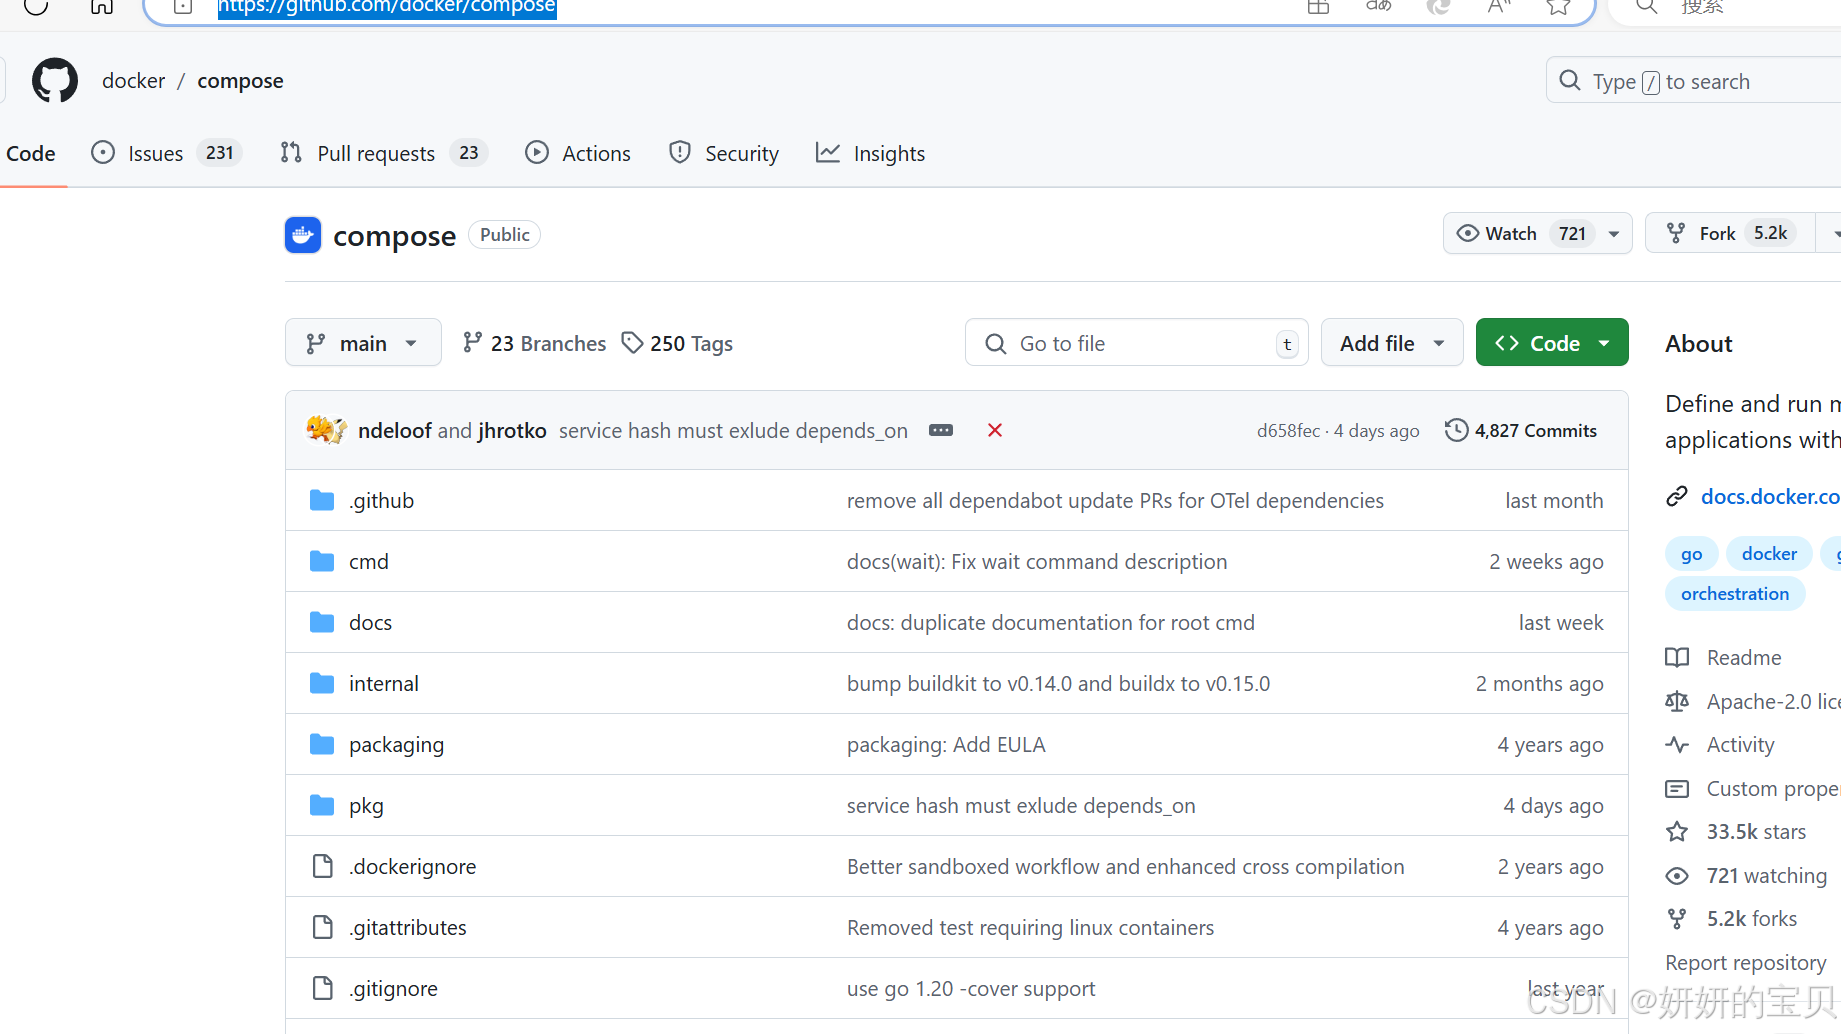Click the Go to file search box
Screen dimensions: 1841x1034
(x=1136, y=343)
